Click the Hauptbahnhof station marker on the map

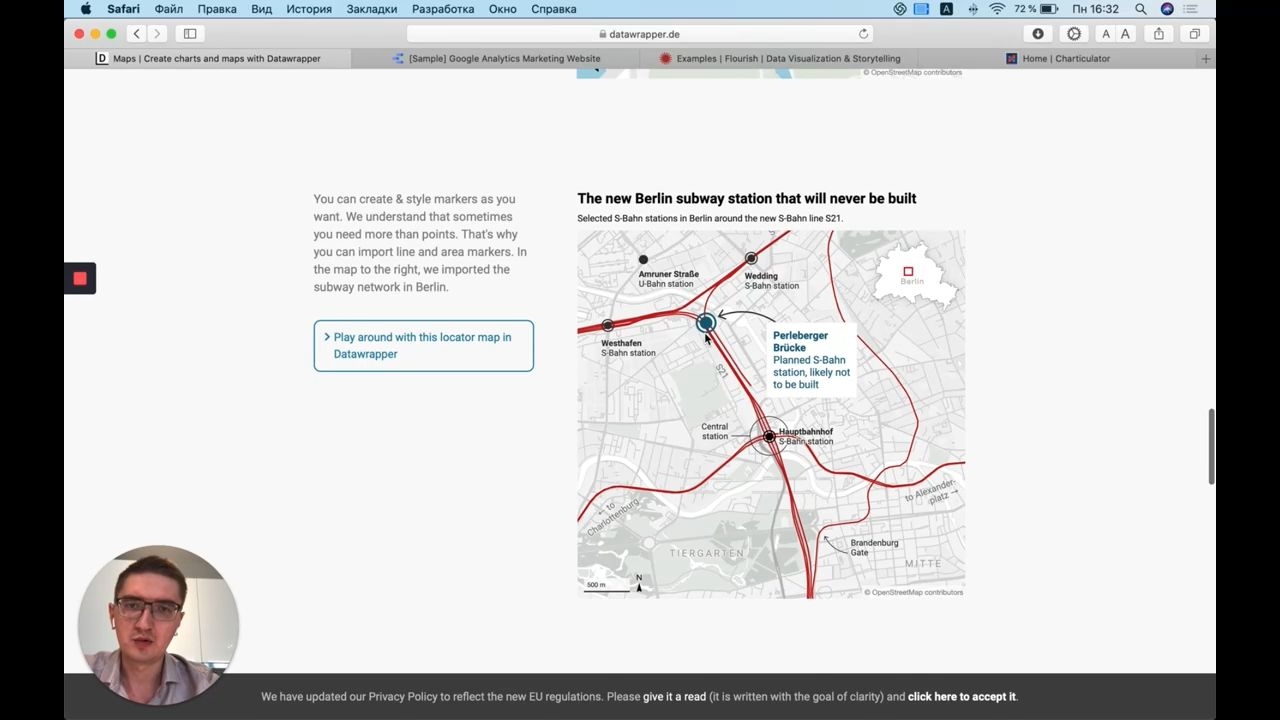[768, 436]
